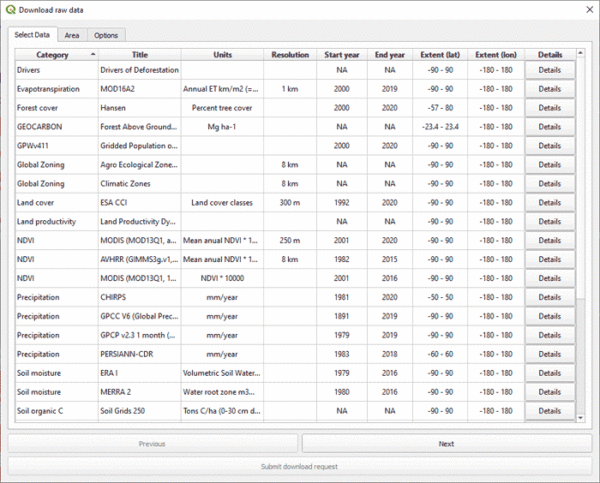The height and width of the screenshot is (483, 600).
Task: Select the GEOCARBON category cell
Action: pyautogui.click(x=56, y=127)
